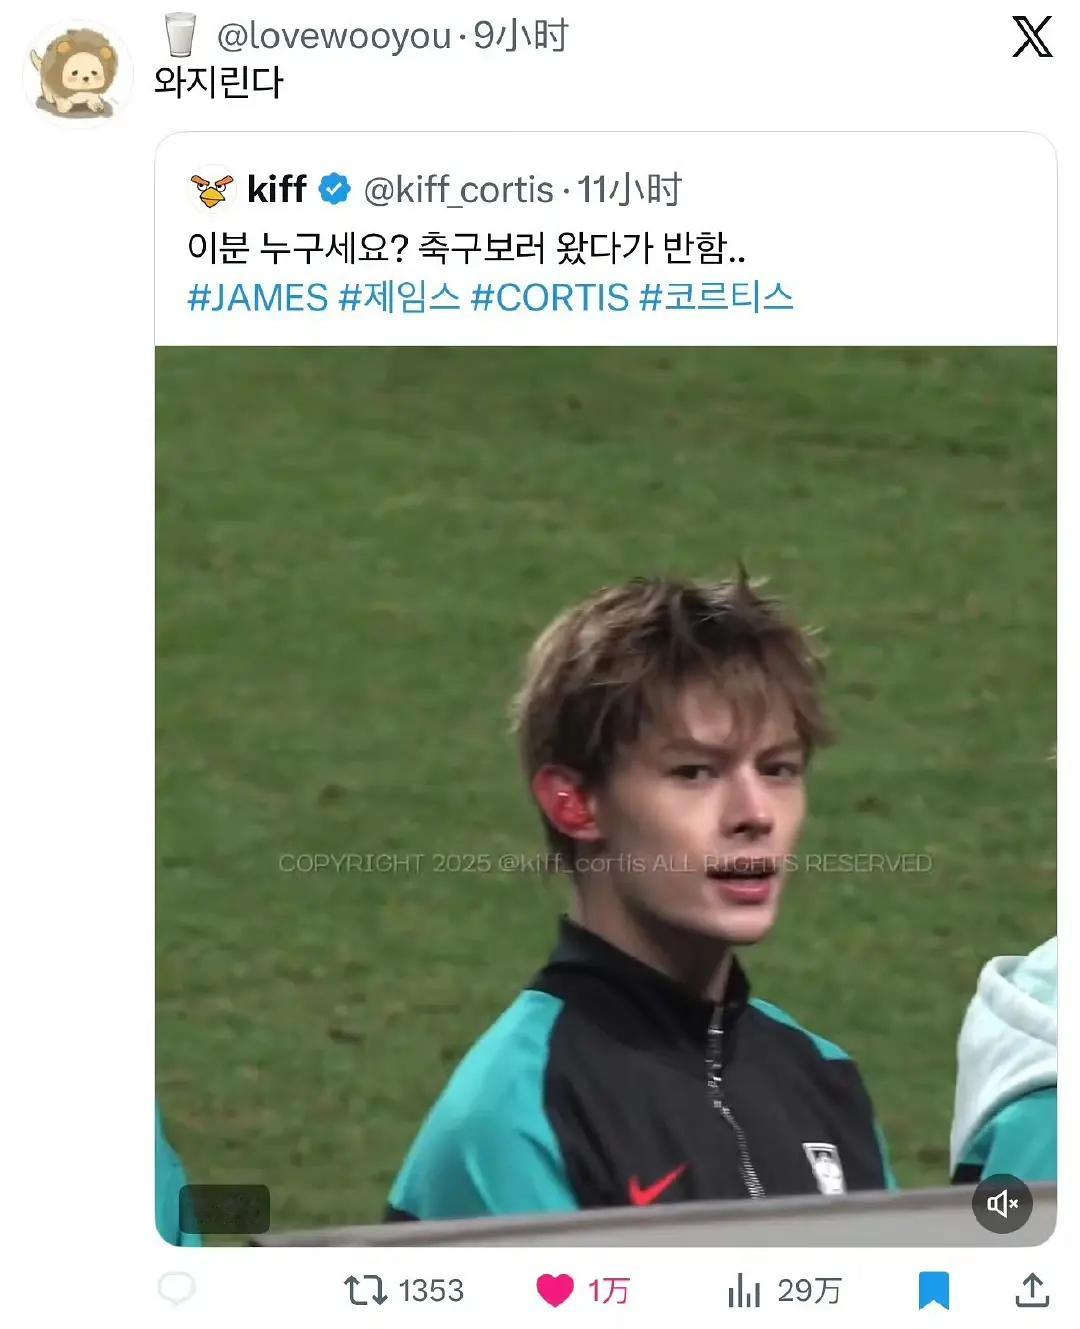Open the lion profile avatar

tap(78, 74)
